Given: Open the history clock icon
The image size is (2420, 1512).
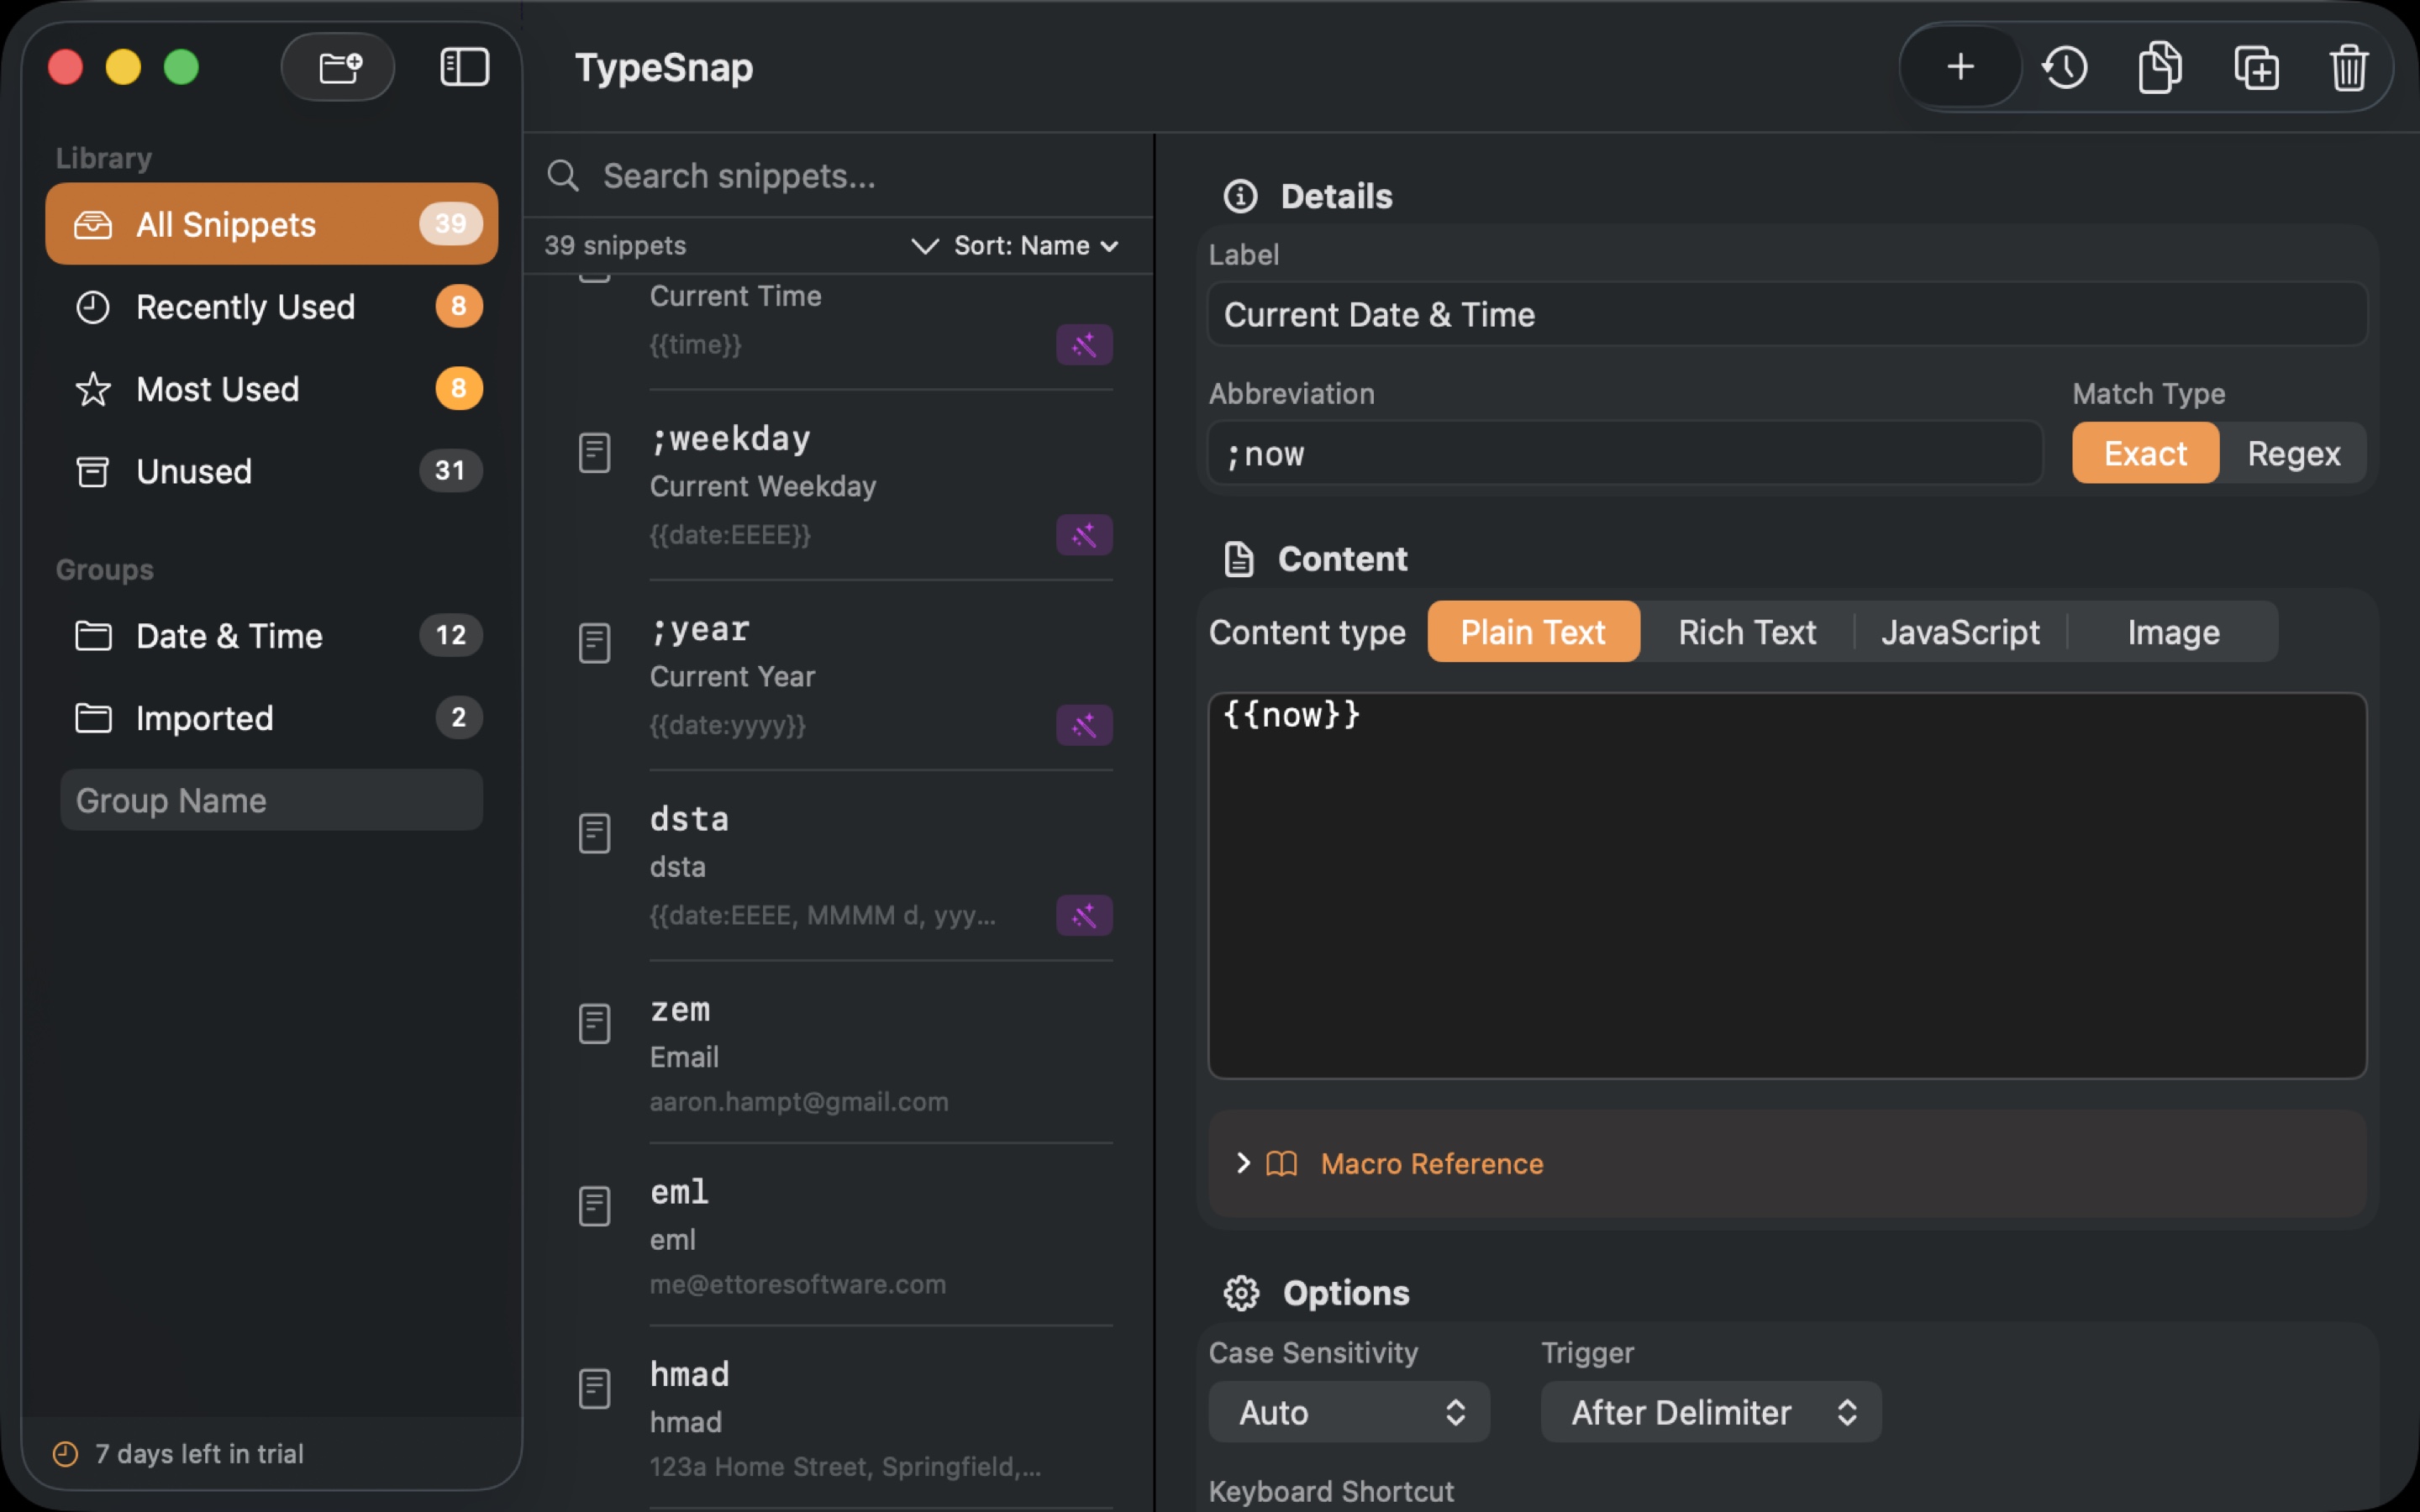Looking at the screenshot, I should click(2064, 67).
